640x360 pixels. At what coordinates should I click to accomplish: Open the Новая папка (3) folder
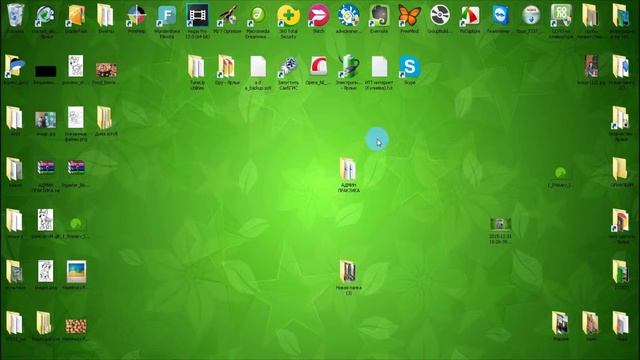(x=348, y=272)
